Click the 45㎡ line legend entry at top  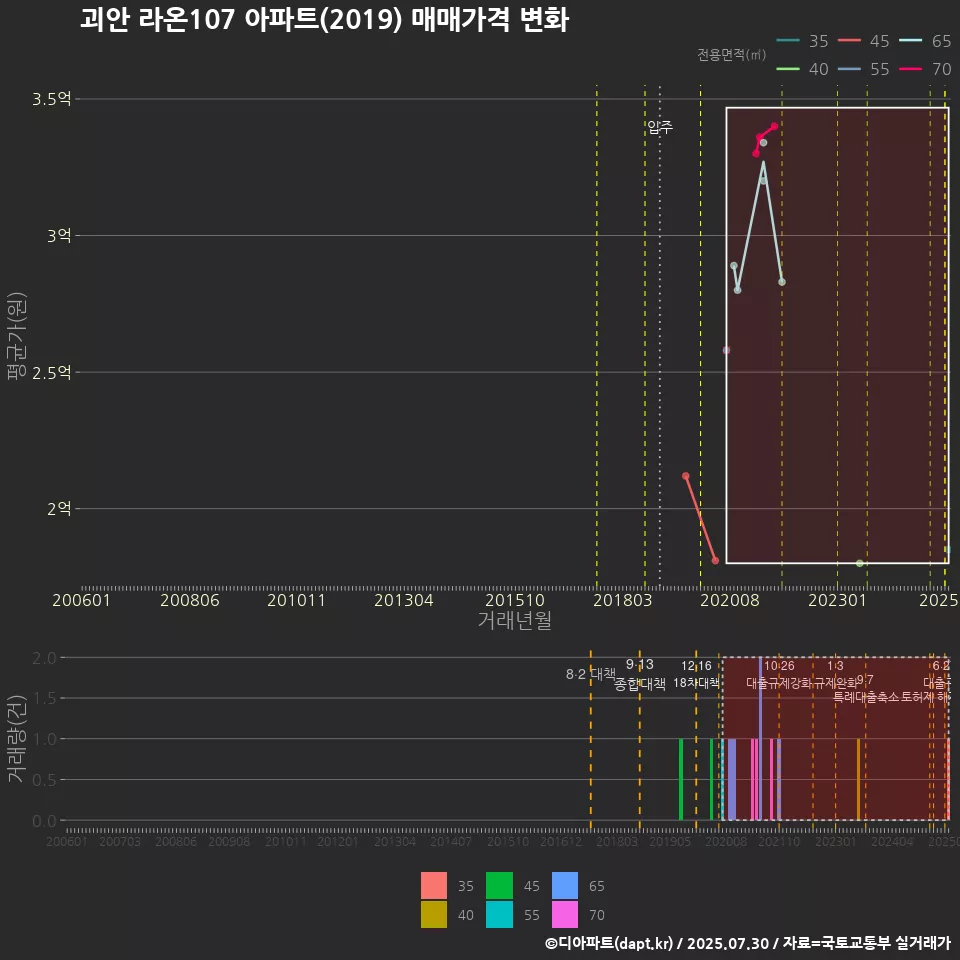tap(863, 41)
